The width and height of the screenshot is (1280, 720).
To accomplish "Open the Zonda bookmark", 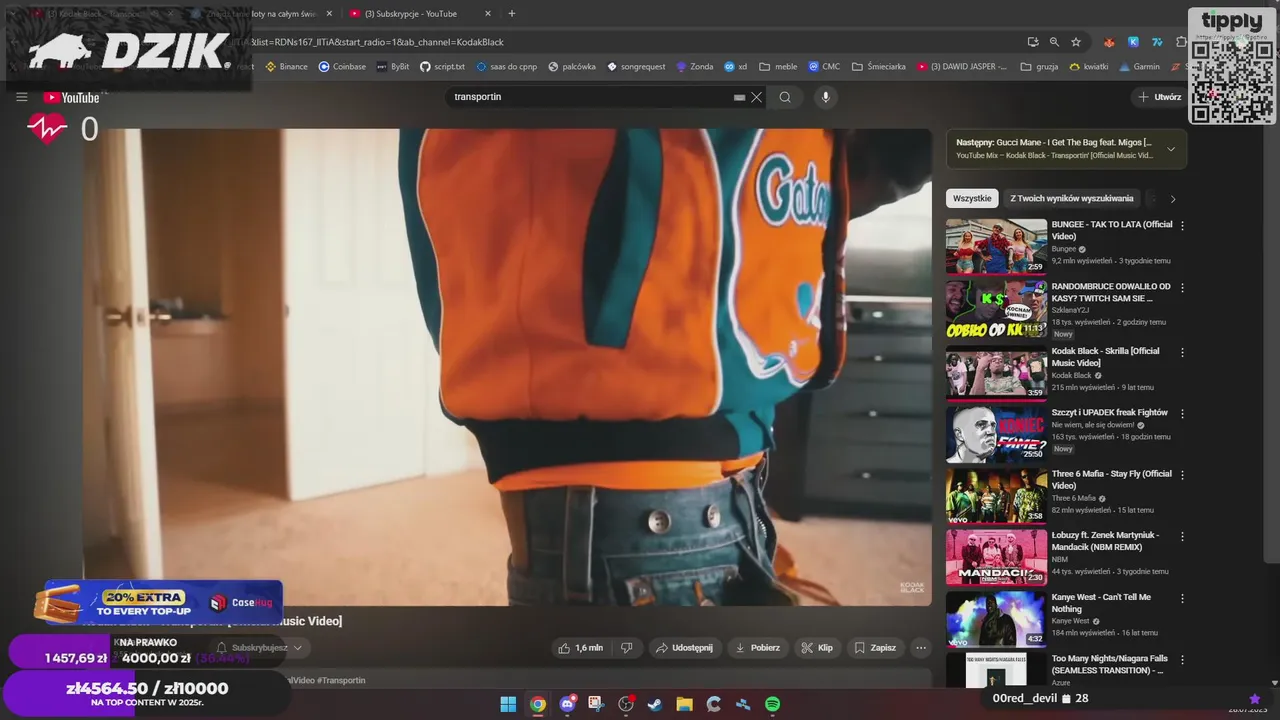I will pyautogui.click(x=695, y=67).
